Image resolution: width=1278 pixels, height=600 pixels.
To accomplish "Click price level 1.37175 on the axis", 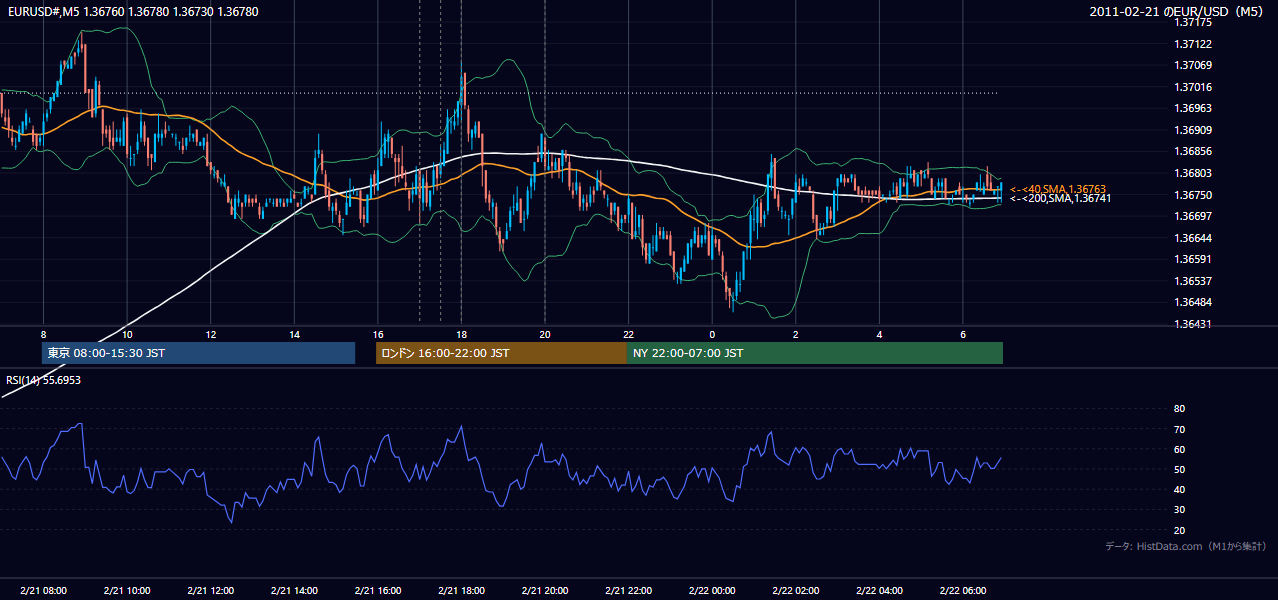I will [1192, 22].
